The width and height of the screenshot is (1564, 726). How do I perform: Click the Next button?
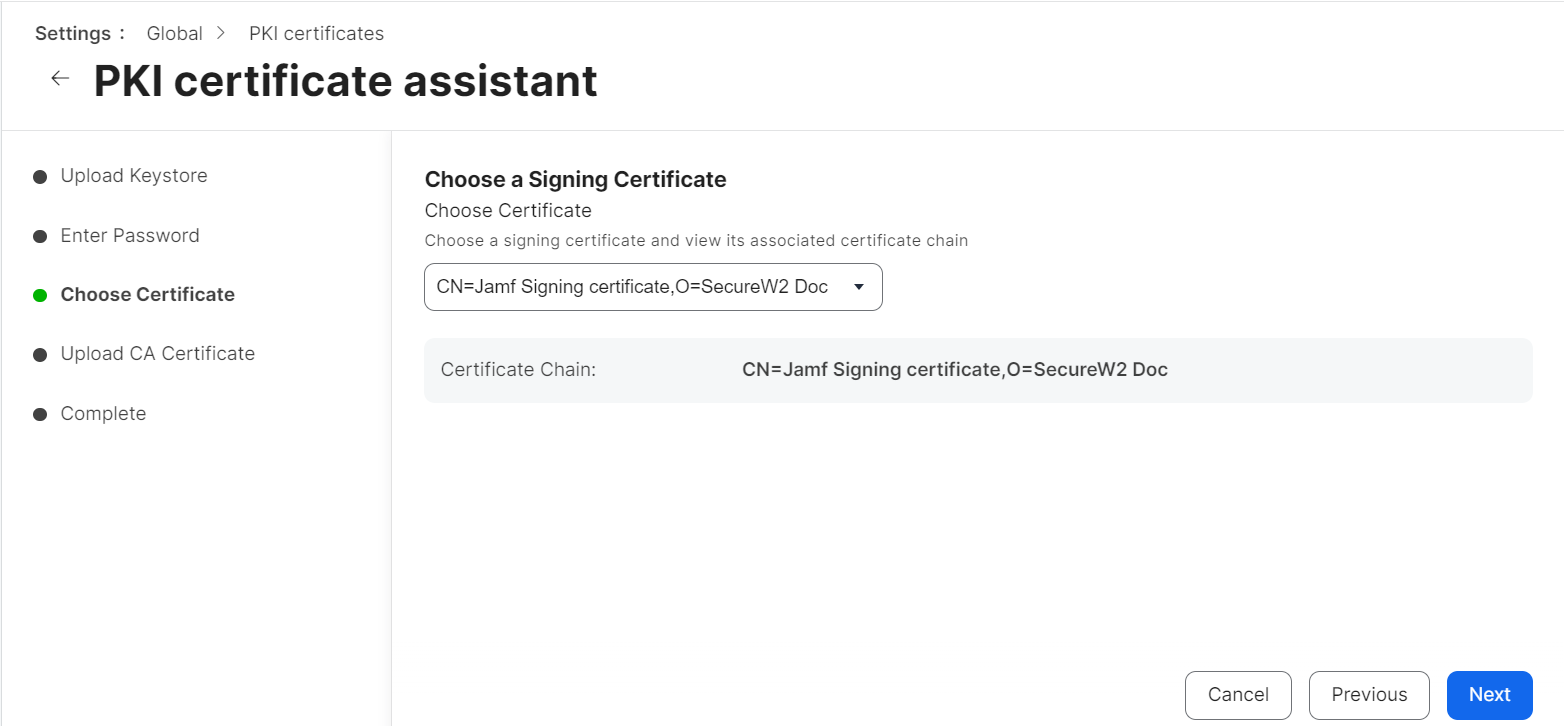(x=1489, y=695)
